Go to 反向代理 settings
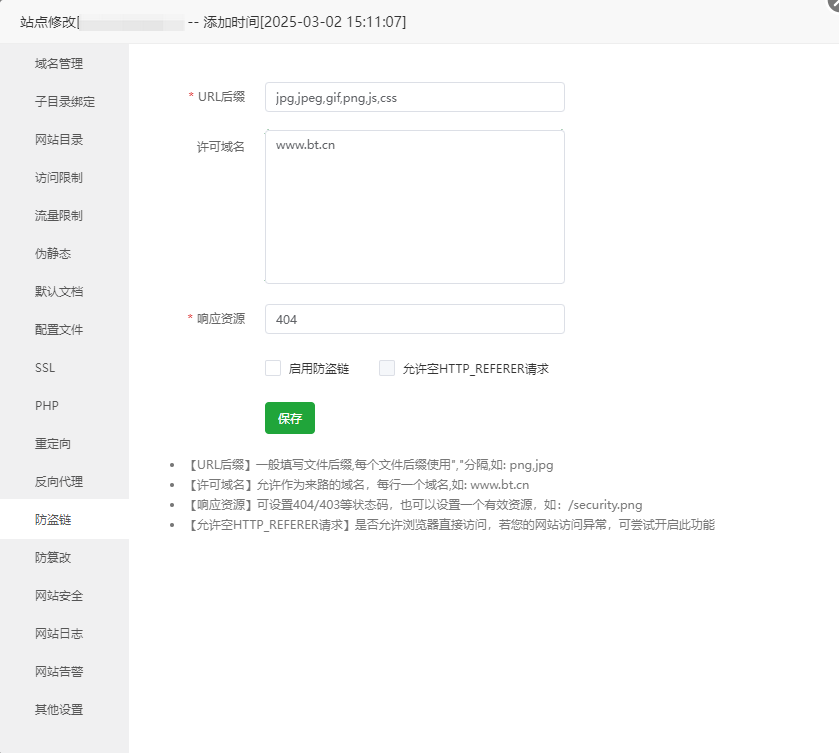 65,481
